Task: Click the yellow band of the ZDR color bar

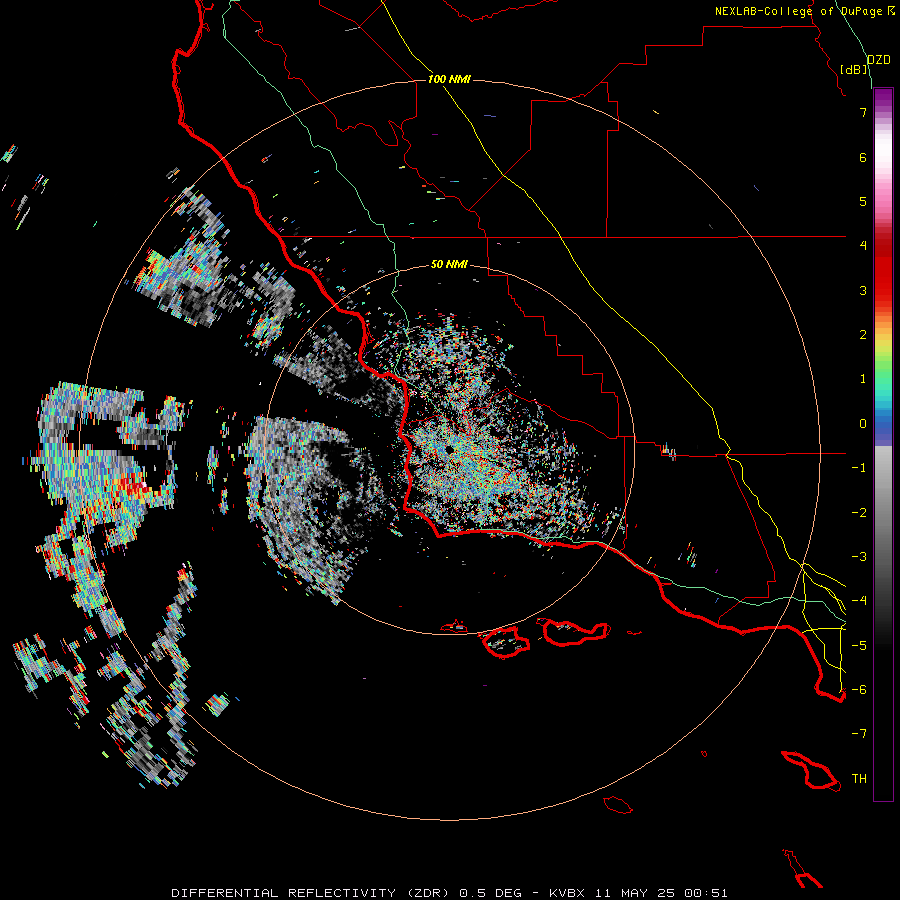Action: (883, 343)
